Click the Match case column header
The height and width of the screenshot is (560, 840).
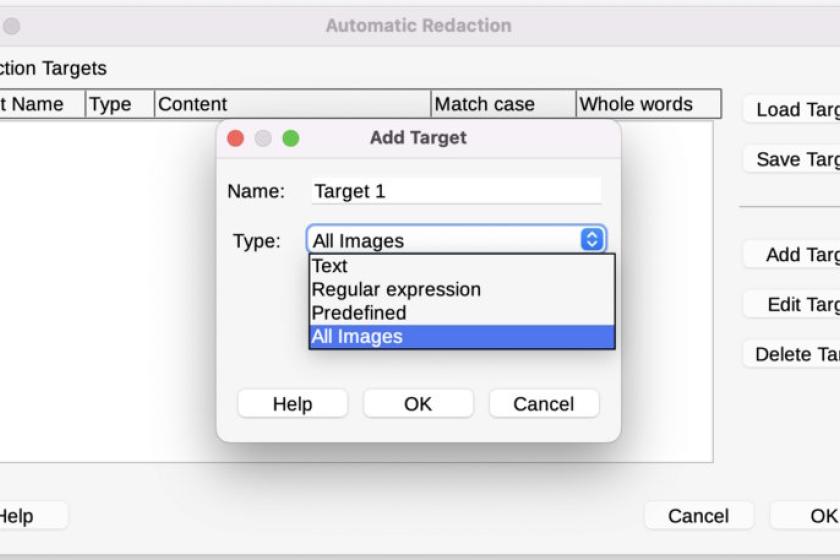click(504, 104)
